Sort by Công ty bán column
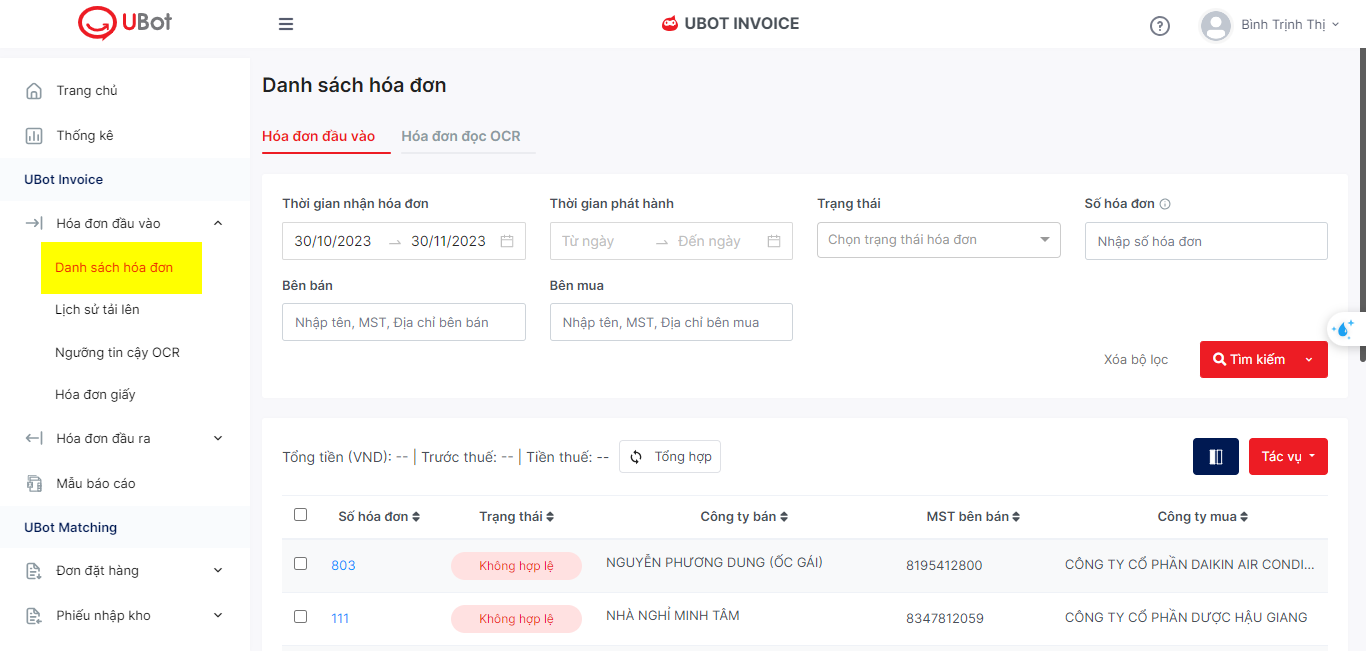This screenshot has height=651, width=1366. (x=744, y=517)
